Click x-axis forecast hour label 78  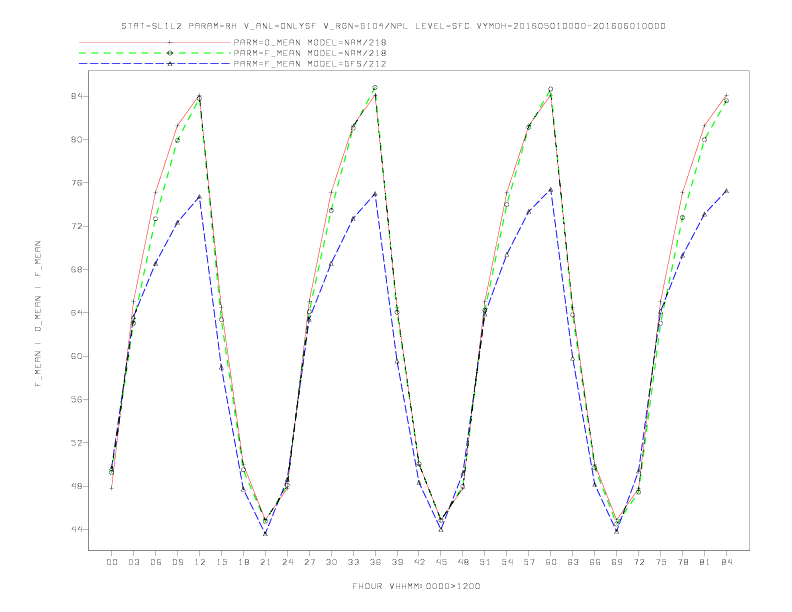click(x=682, y=562)
